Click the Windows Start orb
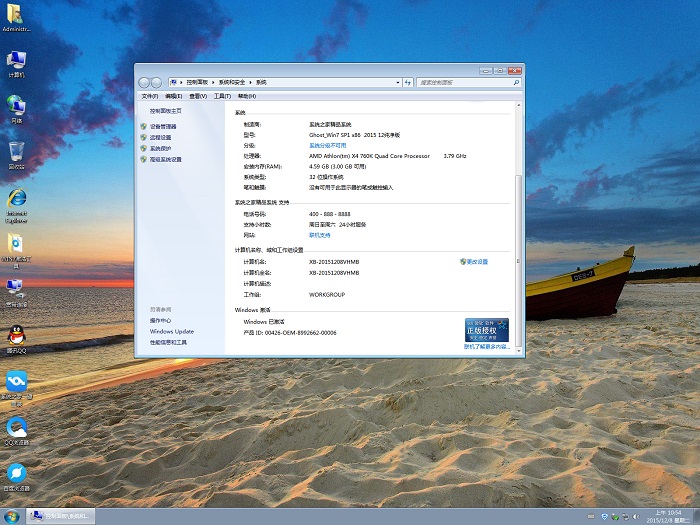This screenshot has width=700, height=525. 11,517
